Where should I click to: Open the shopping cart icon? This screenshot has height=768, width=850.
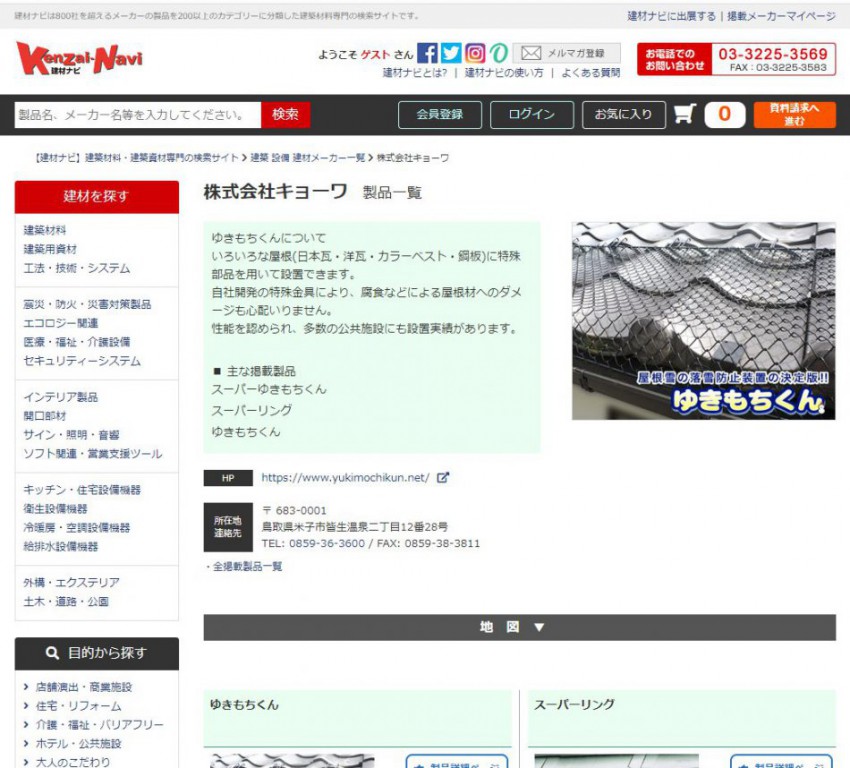coord(685,114)
